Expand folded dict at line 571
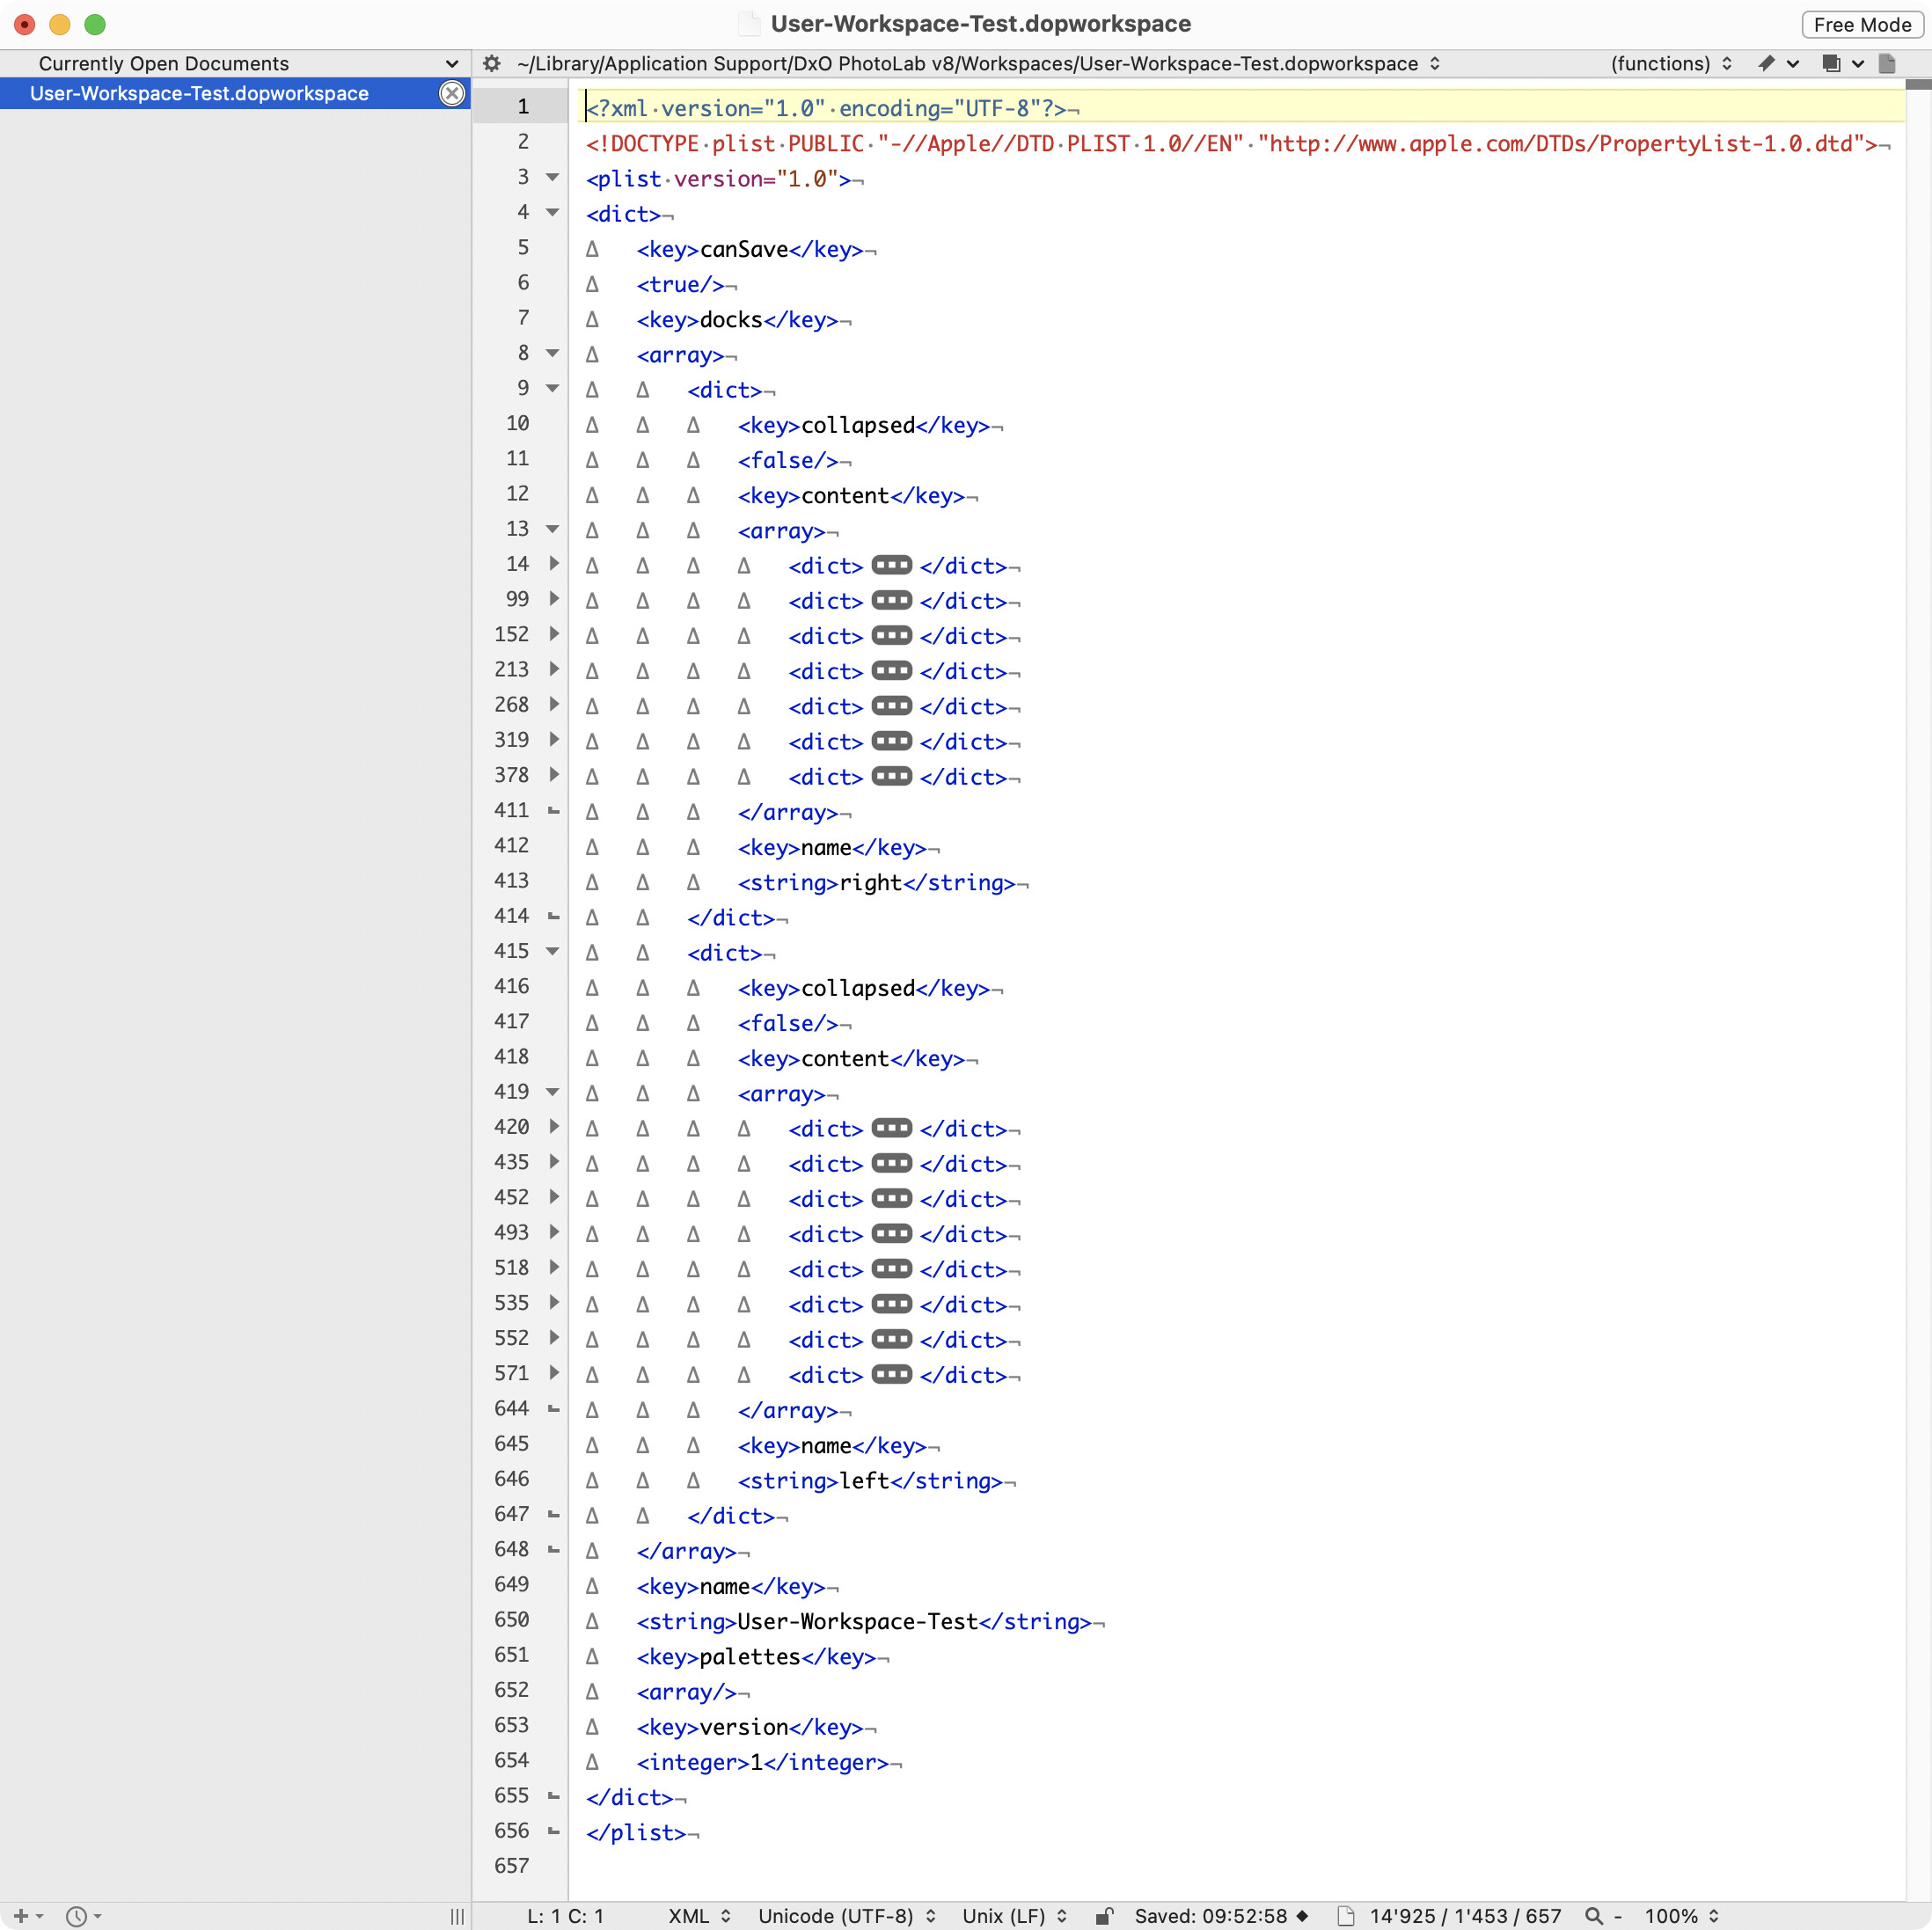The image size is (1932, 1930). click(553, 1373)
